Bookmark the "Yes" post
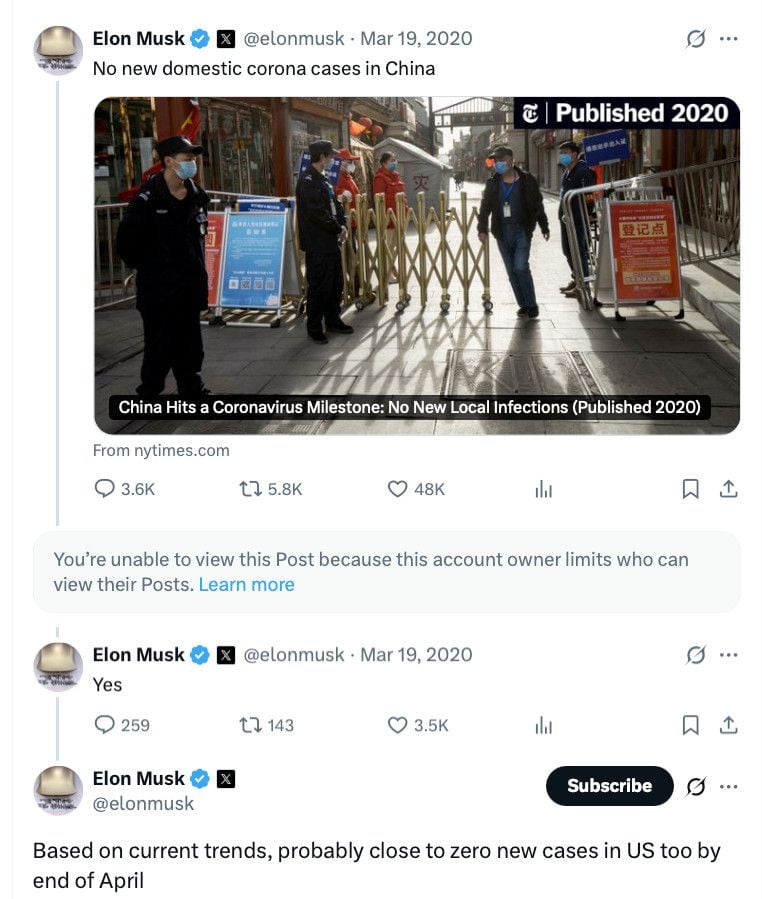The height and width of the screenshot is (899, 762). (x=690, y=725)
